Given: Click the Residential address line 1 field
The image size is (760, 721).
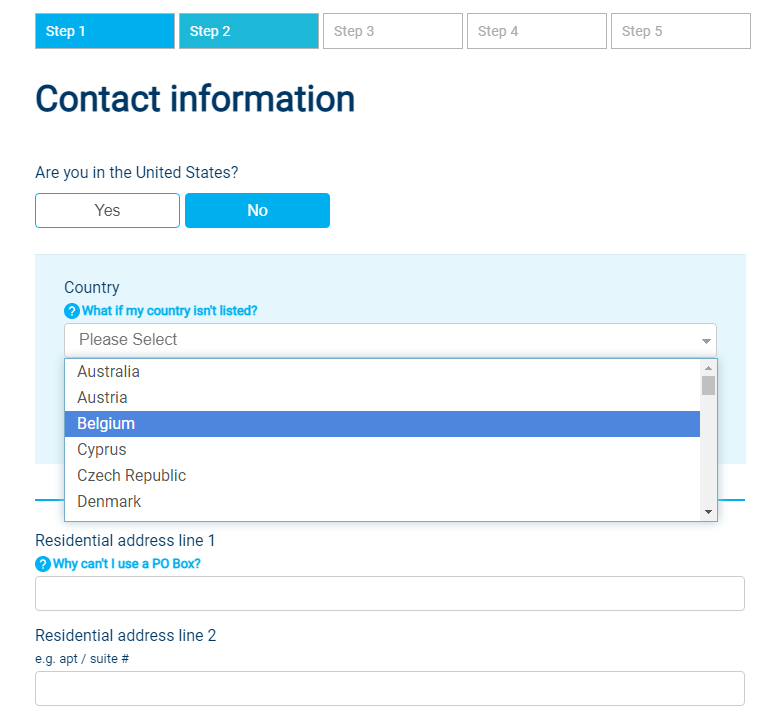Looking at the screenshot, I should 389,593.
